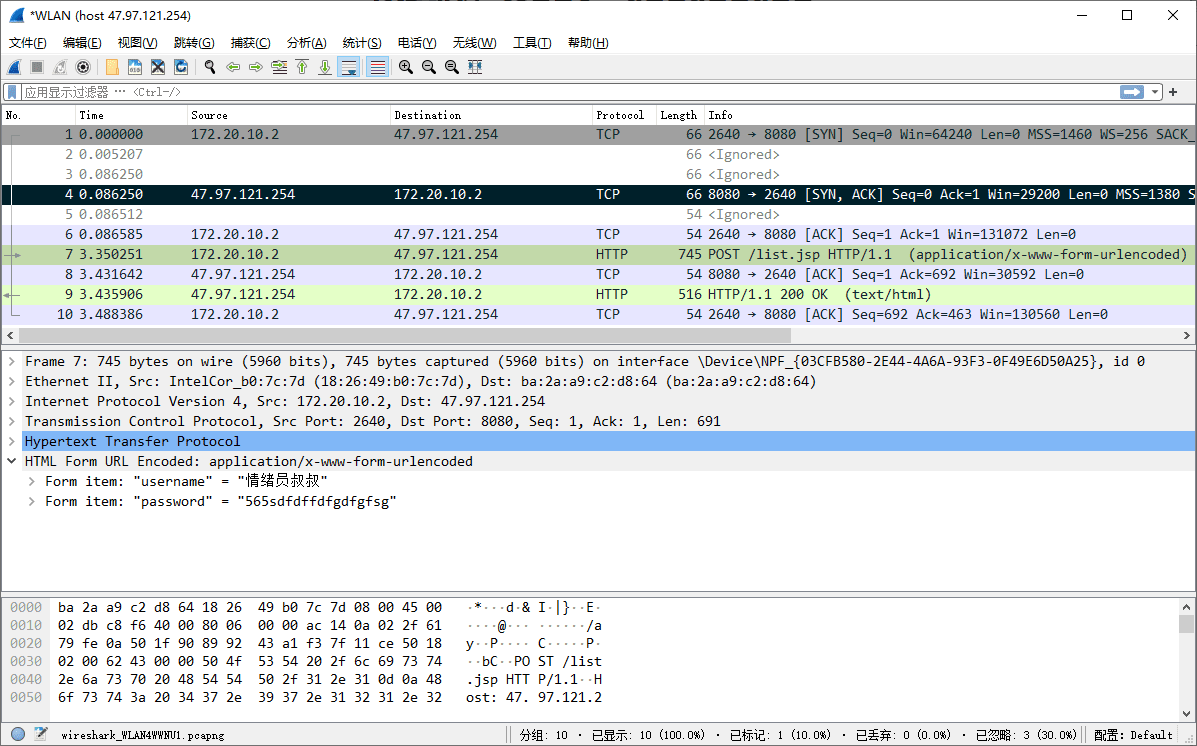Start capturing packets with the shark fin icon
The width and height of the screenshot is (1197, 746).
click(x=15, y=67)
